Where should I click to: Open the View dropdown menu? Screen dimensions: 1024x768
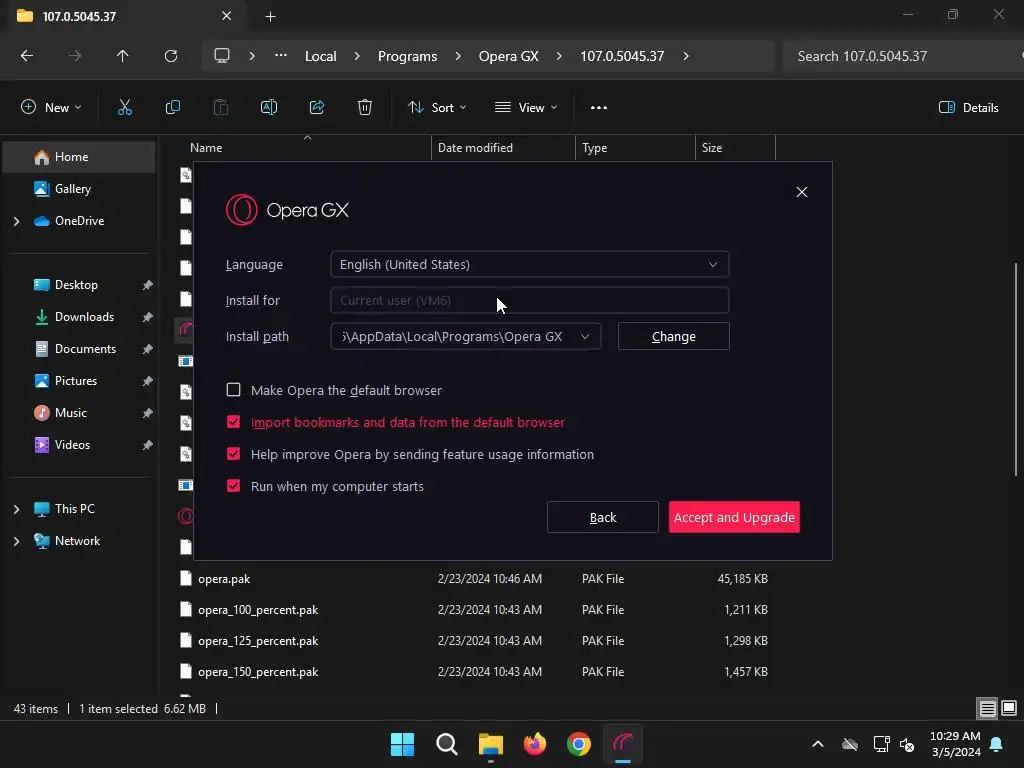526,108
